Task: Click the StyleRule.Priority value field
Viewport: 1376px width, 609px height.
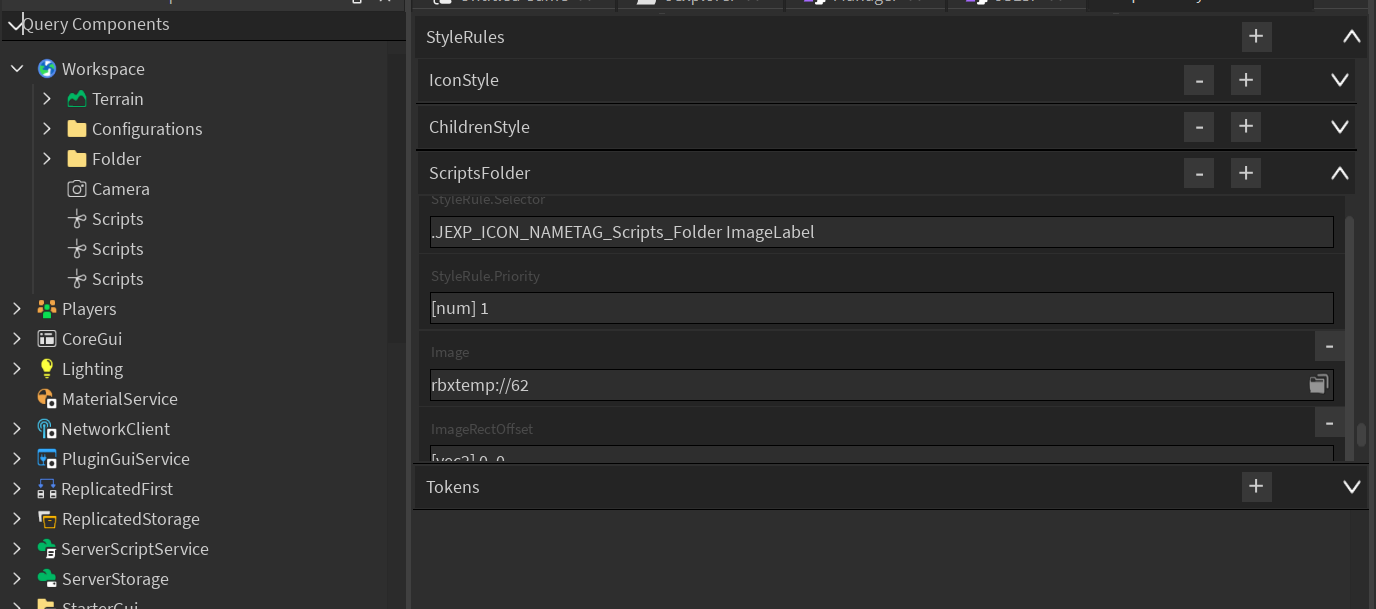Action: tap(881, 308)
